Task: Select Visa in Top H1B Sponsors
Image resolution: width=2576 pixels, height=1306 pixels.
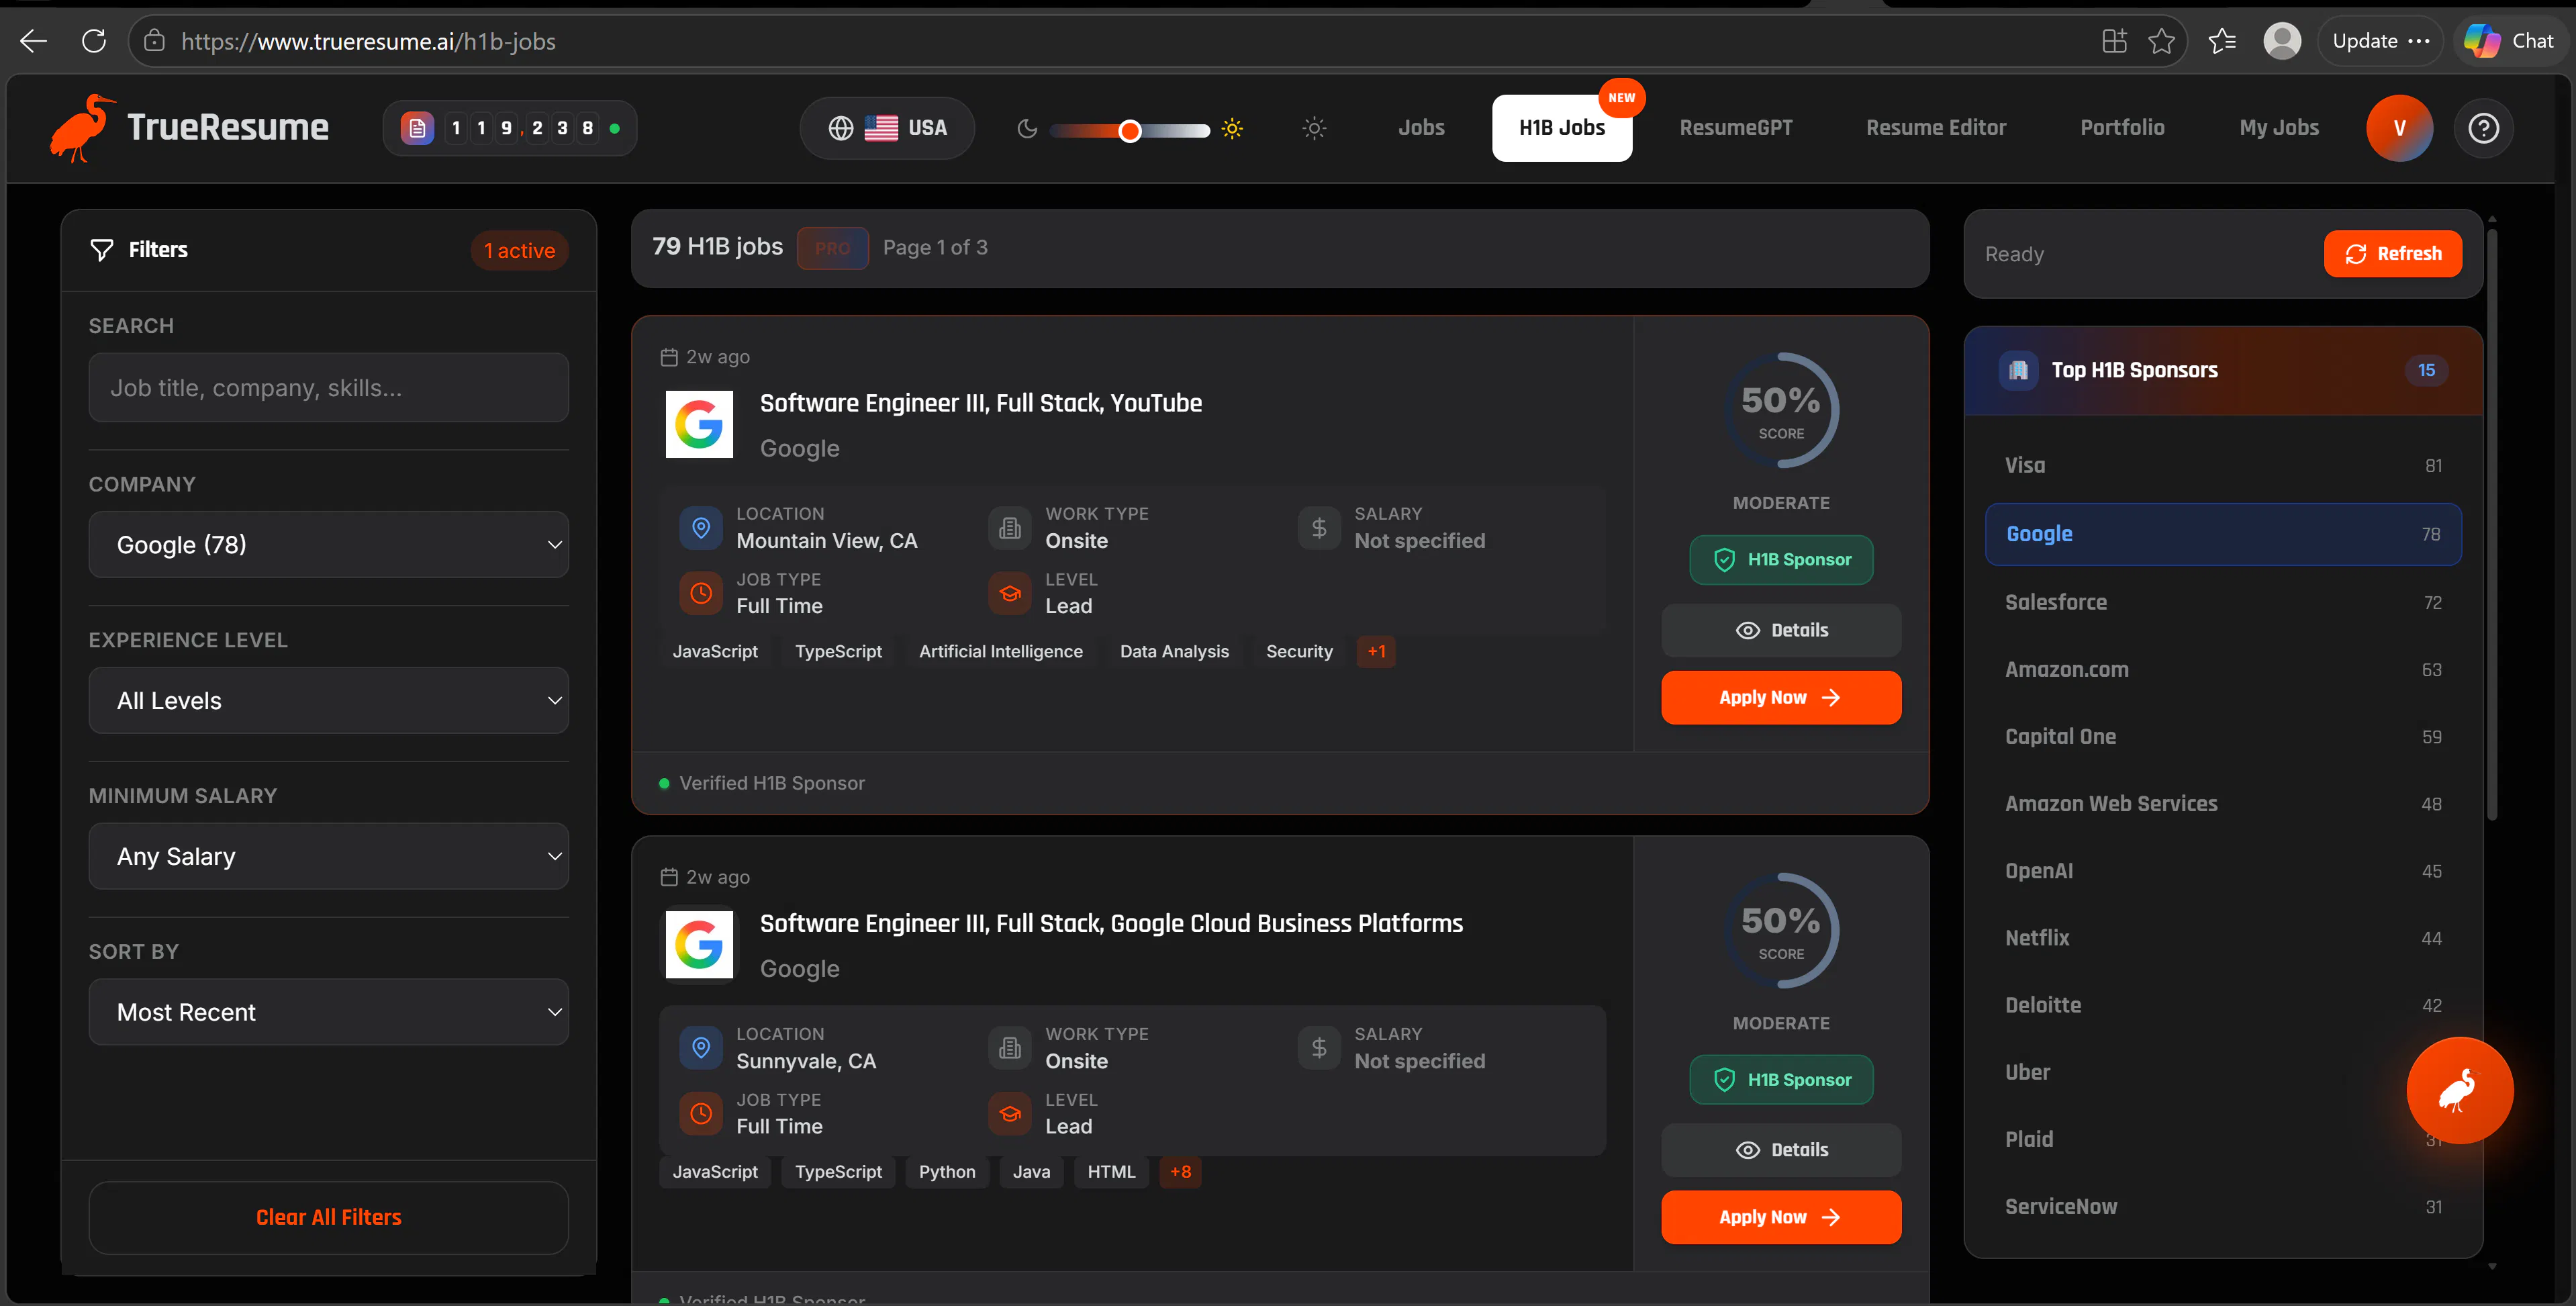Action: 2223,466
